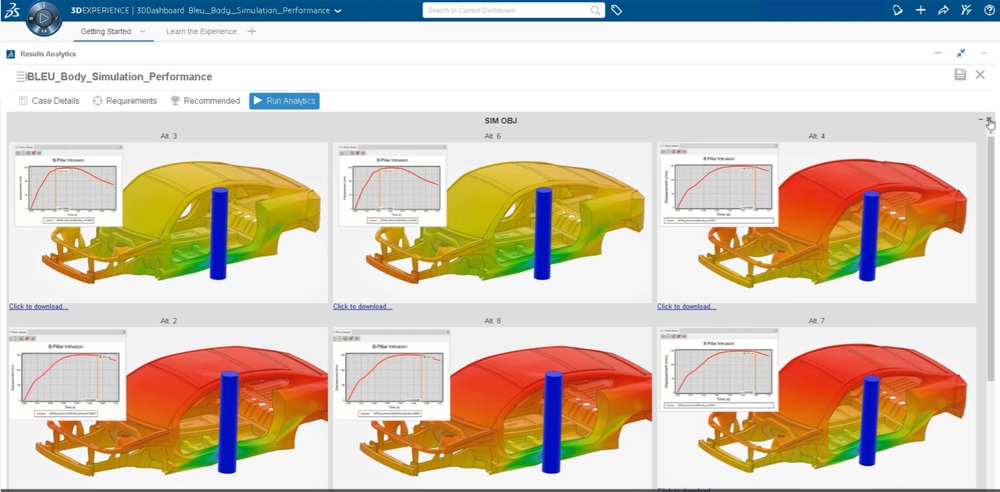Close the SIM OBJ panel
The width and height of the screenshot is (1000, 492).
click(x=989, y=120)
